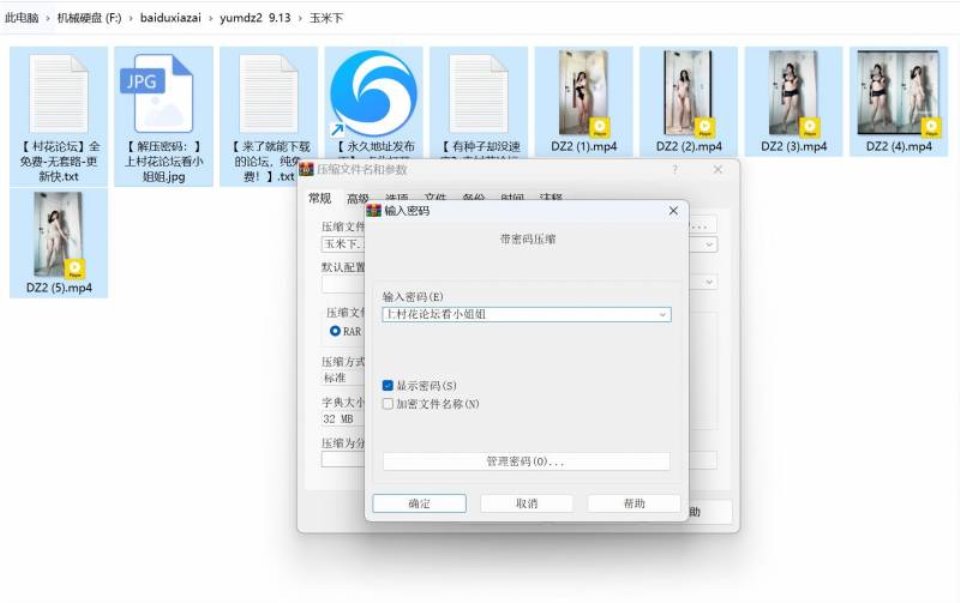Select the RAR format radio button
This screenshot has height=603, width=960.
(335, 331)
